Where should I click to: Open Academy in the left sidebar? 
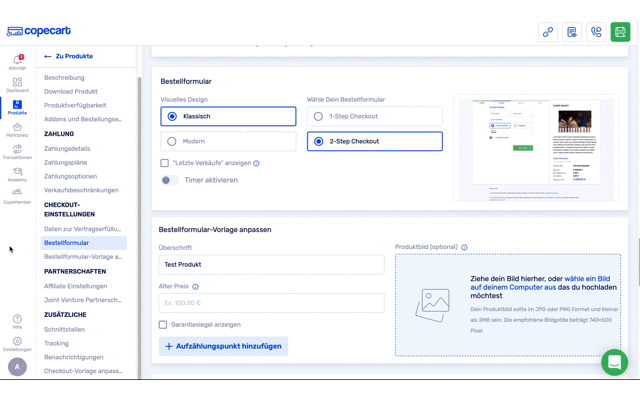[x=17, y=175]
